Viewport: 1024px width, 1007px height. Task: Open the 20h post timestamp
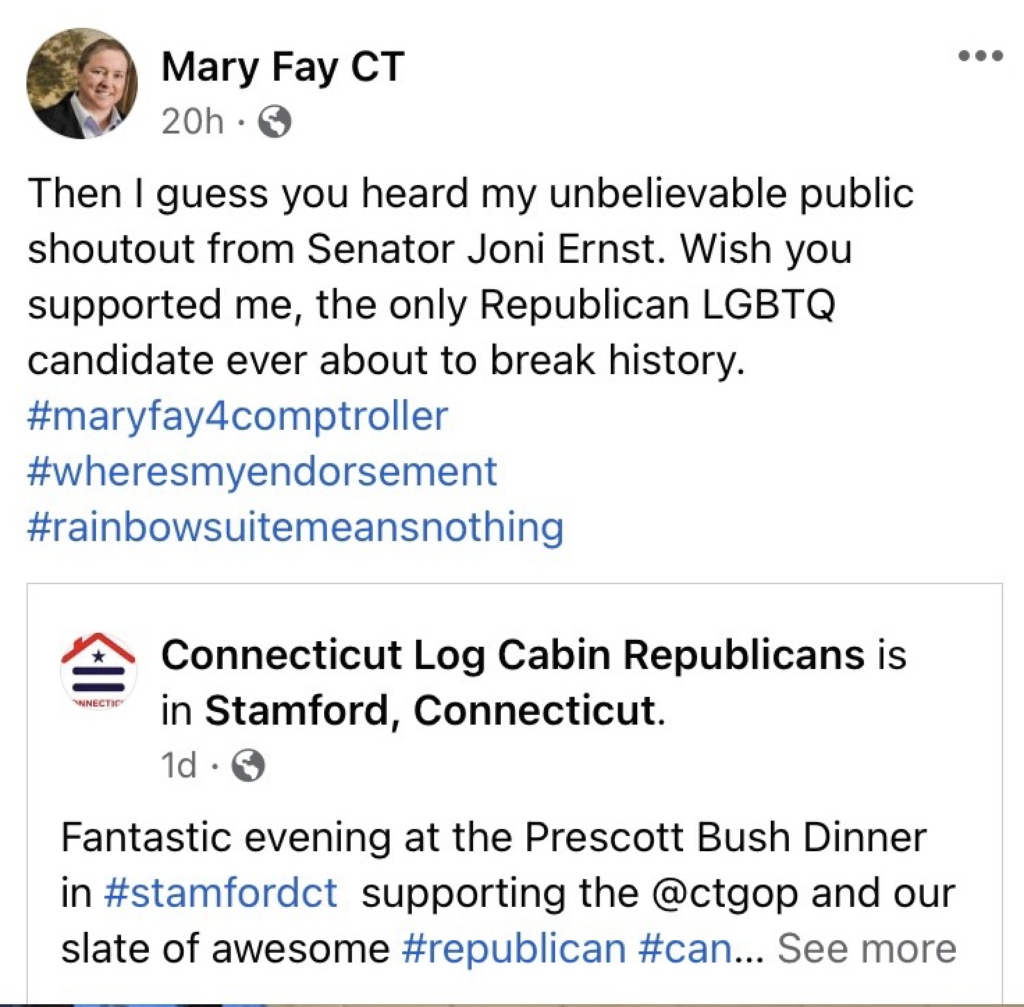[x=193, y=121]
